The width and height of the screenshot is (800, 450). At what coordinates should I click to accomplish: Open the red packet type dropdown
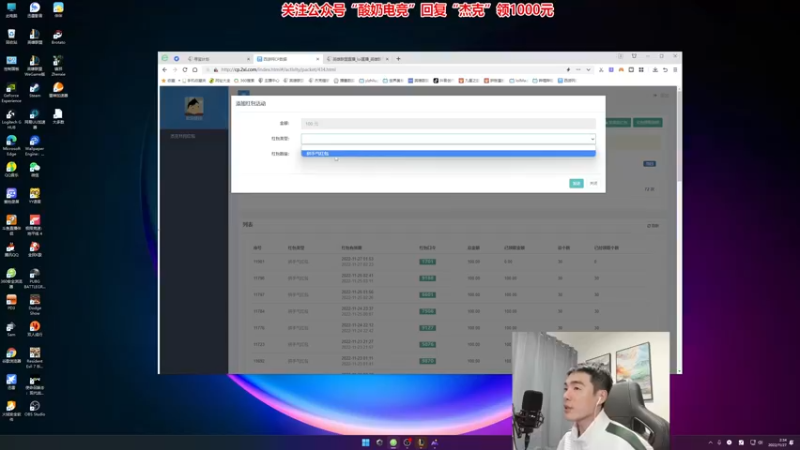(448, 139)
